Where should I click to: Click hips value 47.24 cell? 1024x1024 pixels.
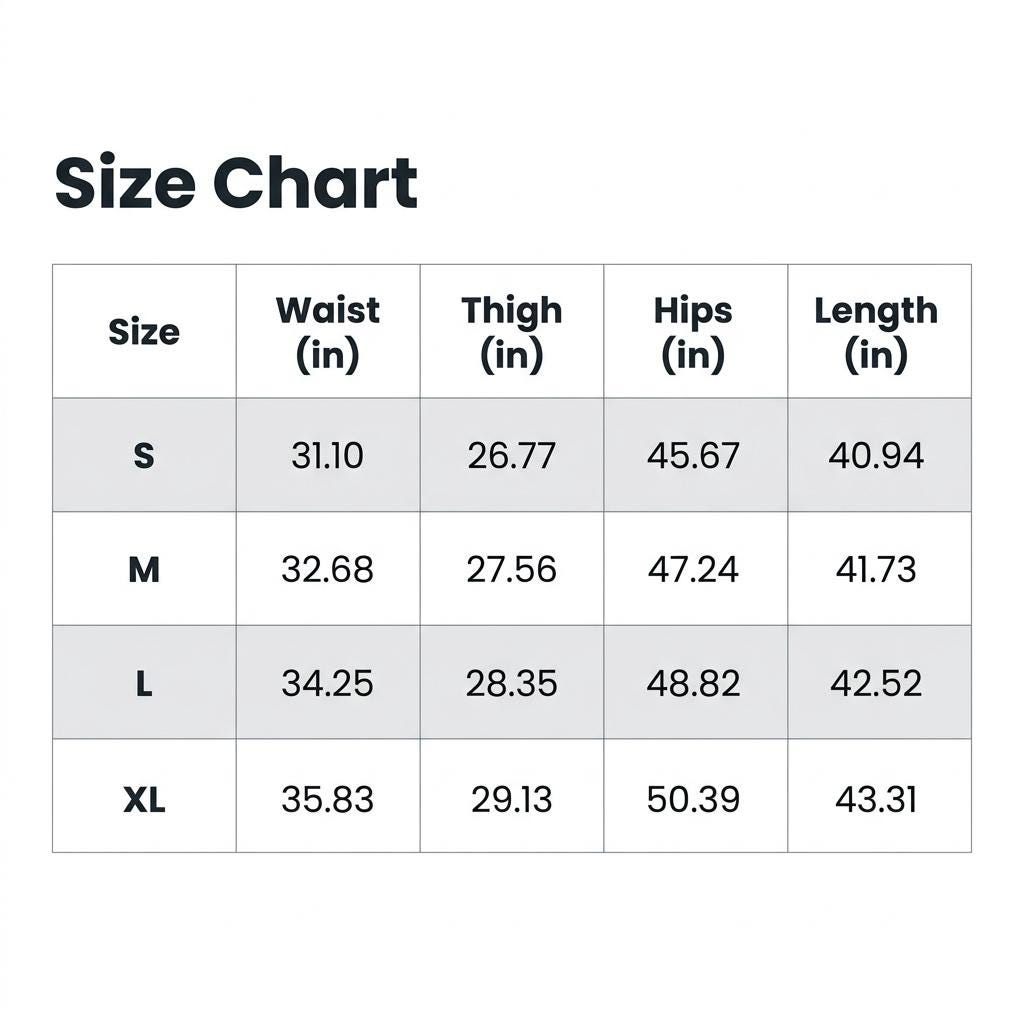[x=694, y=569]
